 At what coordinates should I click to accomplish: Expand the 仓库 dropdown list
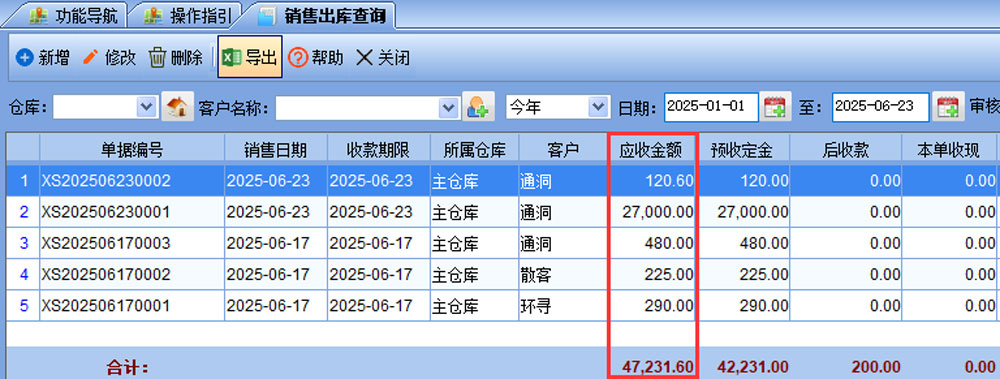147,107
